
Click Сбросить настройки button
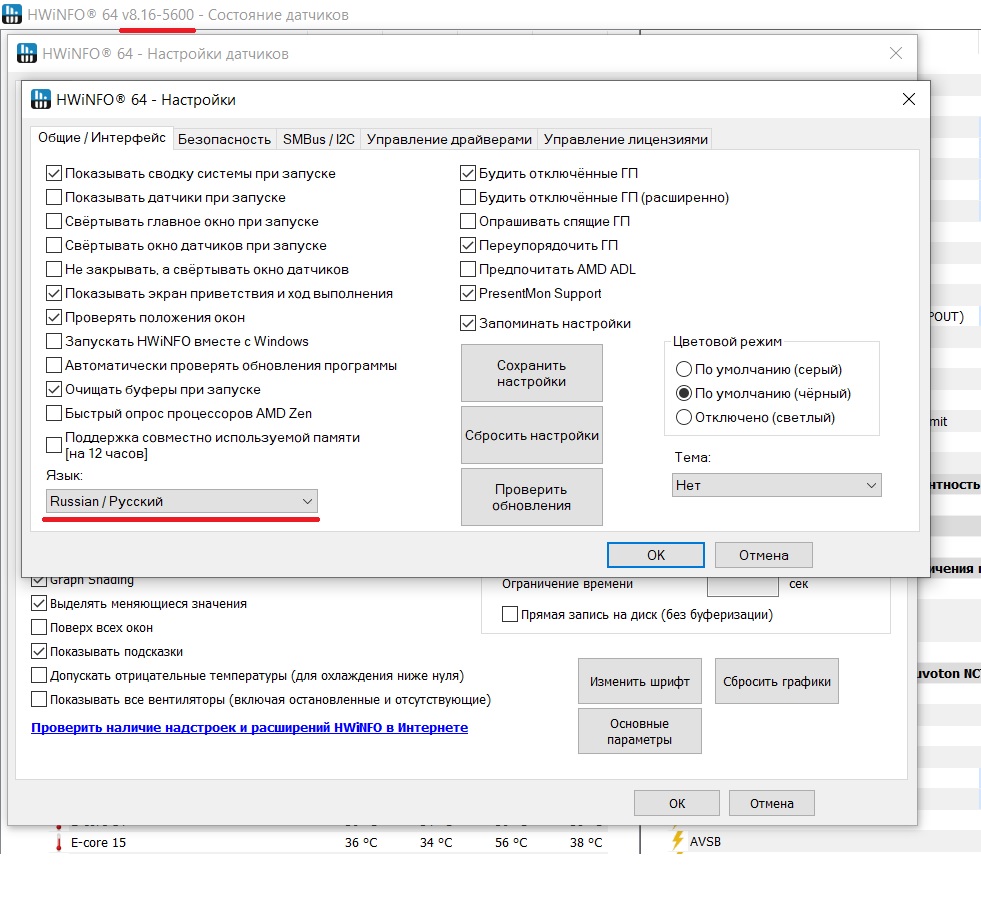tap(531, 435)
